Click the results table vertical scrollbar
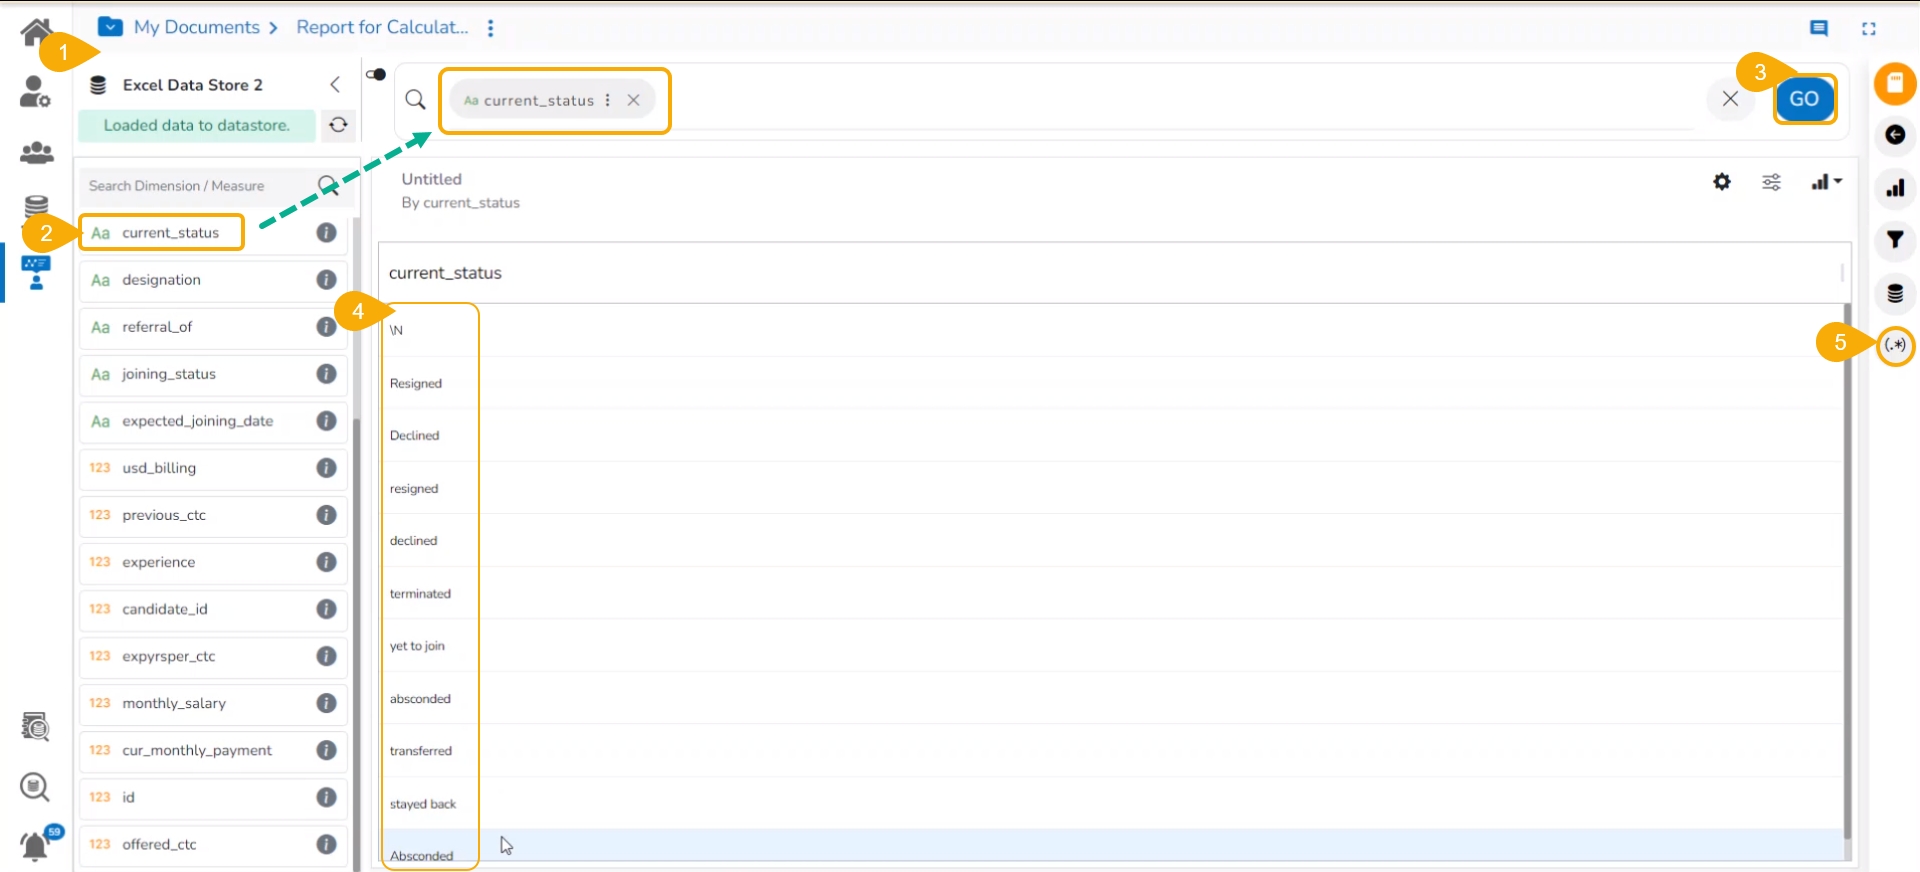Viewport: 1920px width, 872px height. point(1847,570)
